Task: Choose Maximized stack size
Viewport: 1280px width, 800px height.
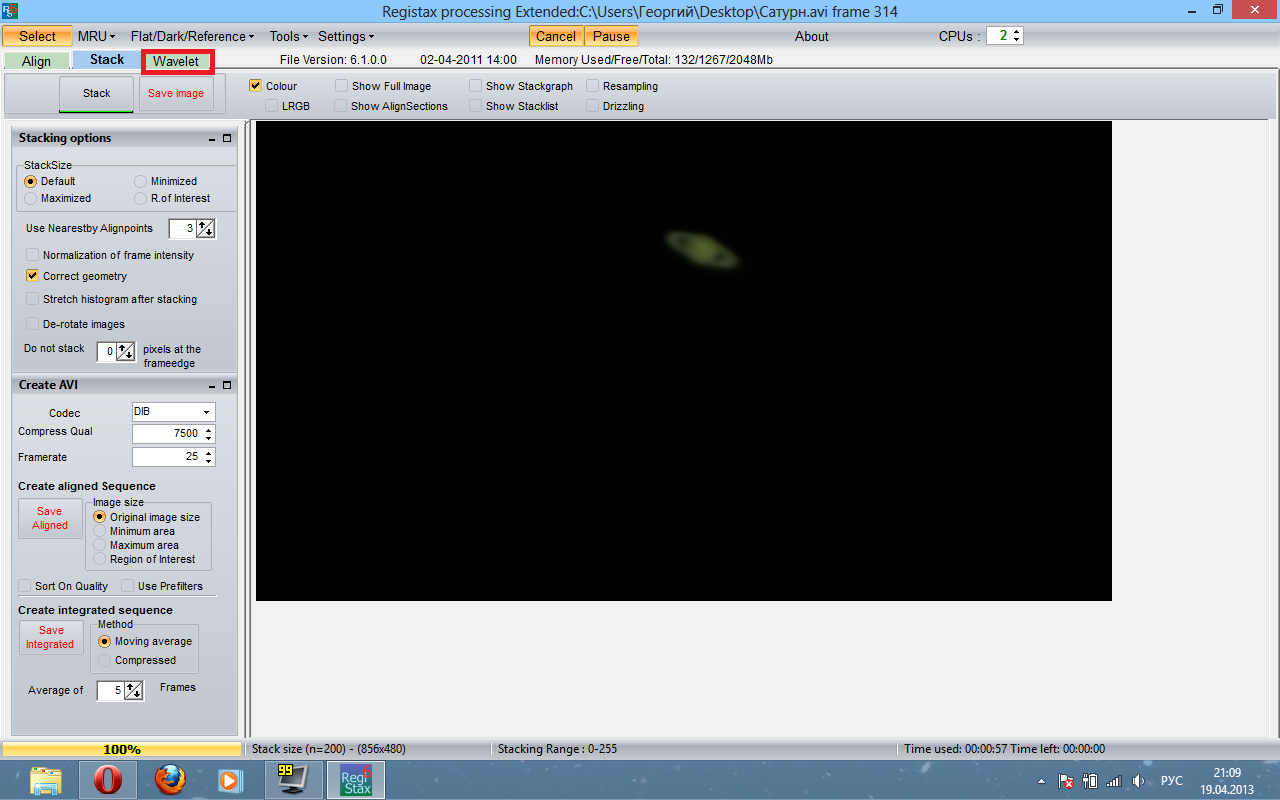Action: [30, 198]
